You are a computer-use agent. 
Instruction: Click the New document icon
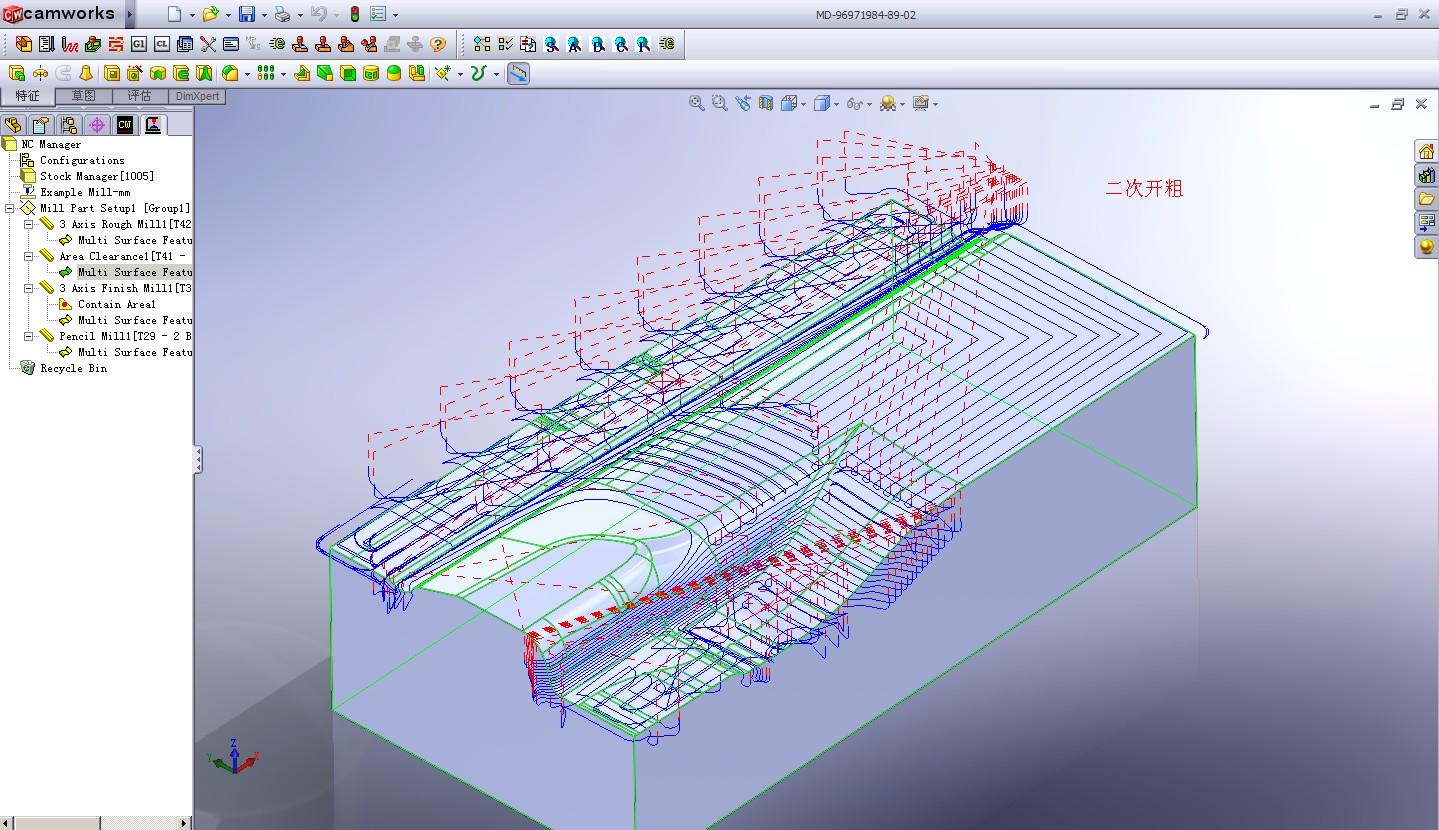coord(174,14)
